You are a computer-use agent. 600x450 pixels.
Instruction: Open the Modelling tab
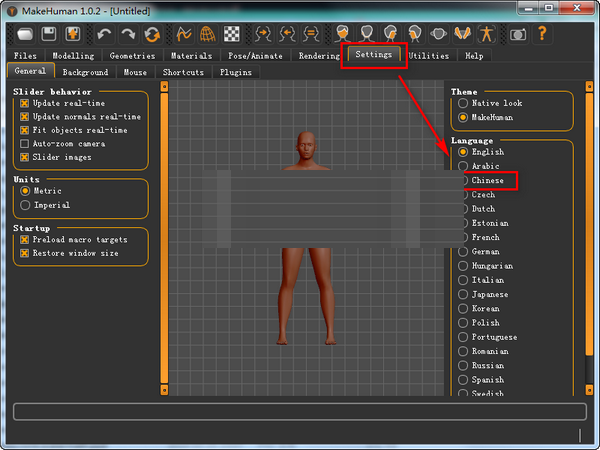[73, 56]
